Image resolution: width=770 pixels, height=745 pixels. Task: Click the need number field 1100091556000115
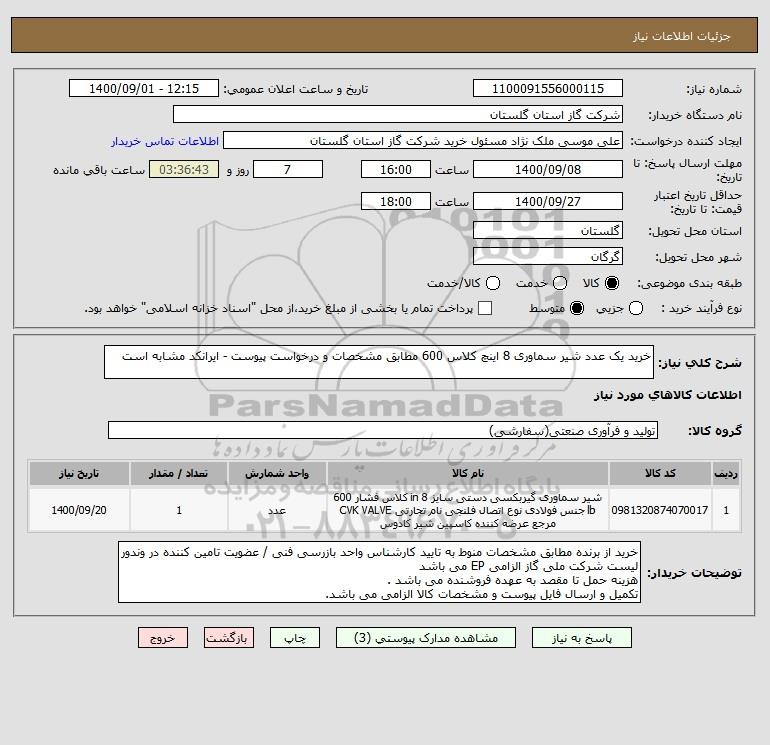548,88
